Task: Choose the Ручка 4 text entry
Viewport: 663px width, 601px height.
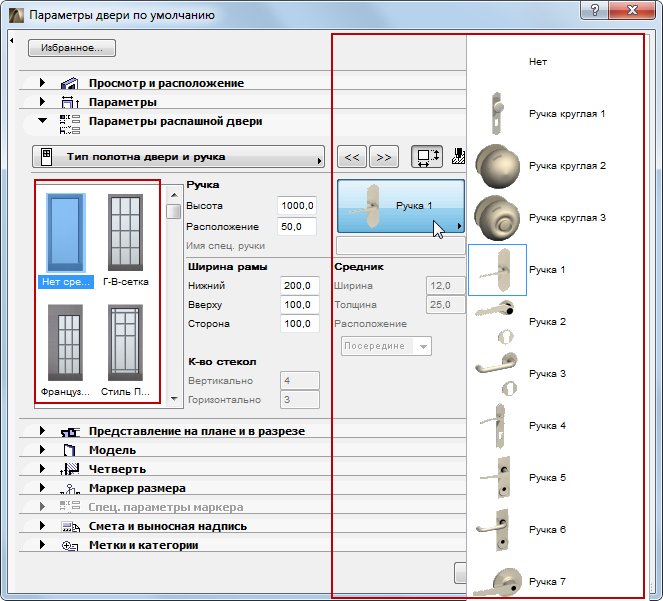Action: point(547,426)
